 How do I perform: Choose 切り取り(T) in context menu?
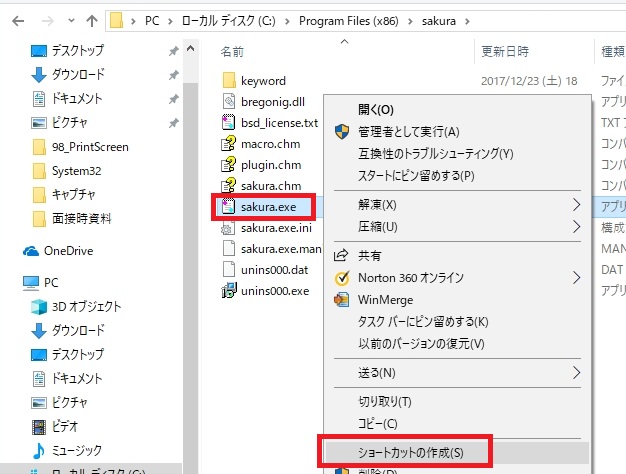pyautogui.click(x=384, y=402)
